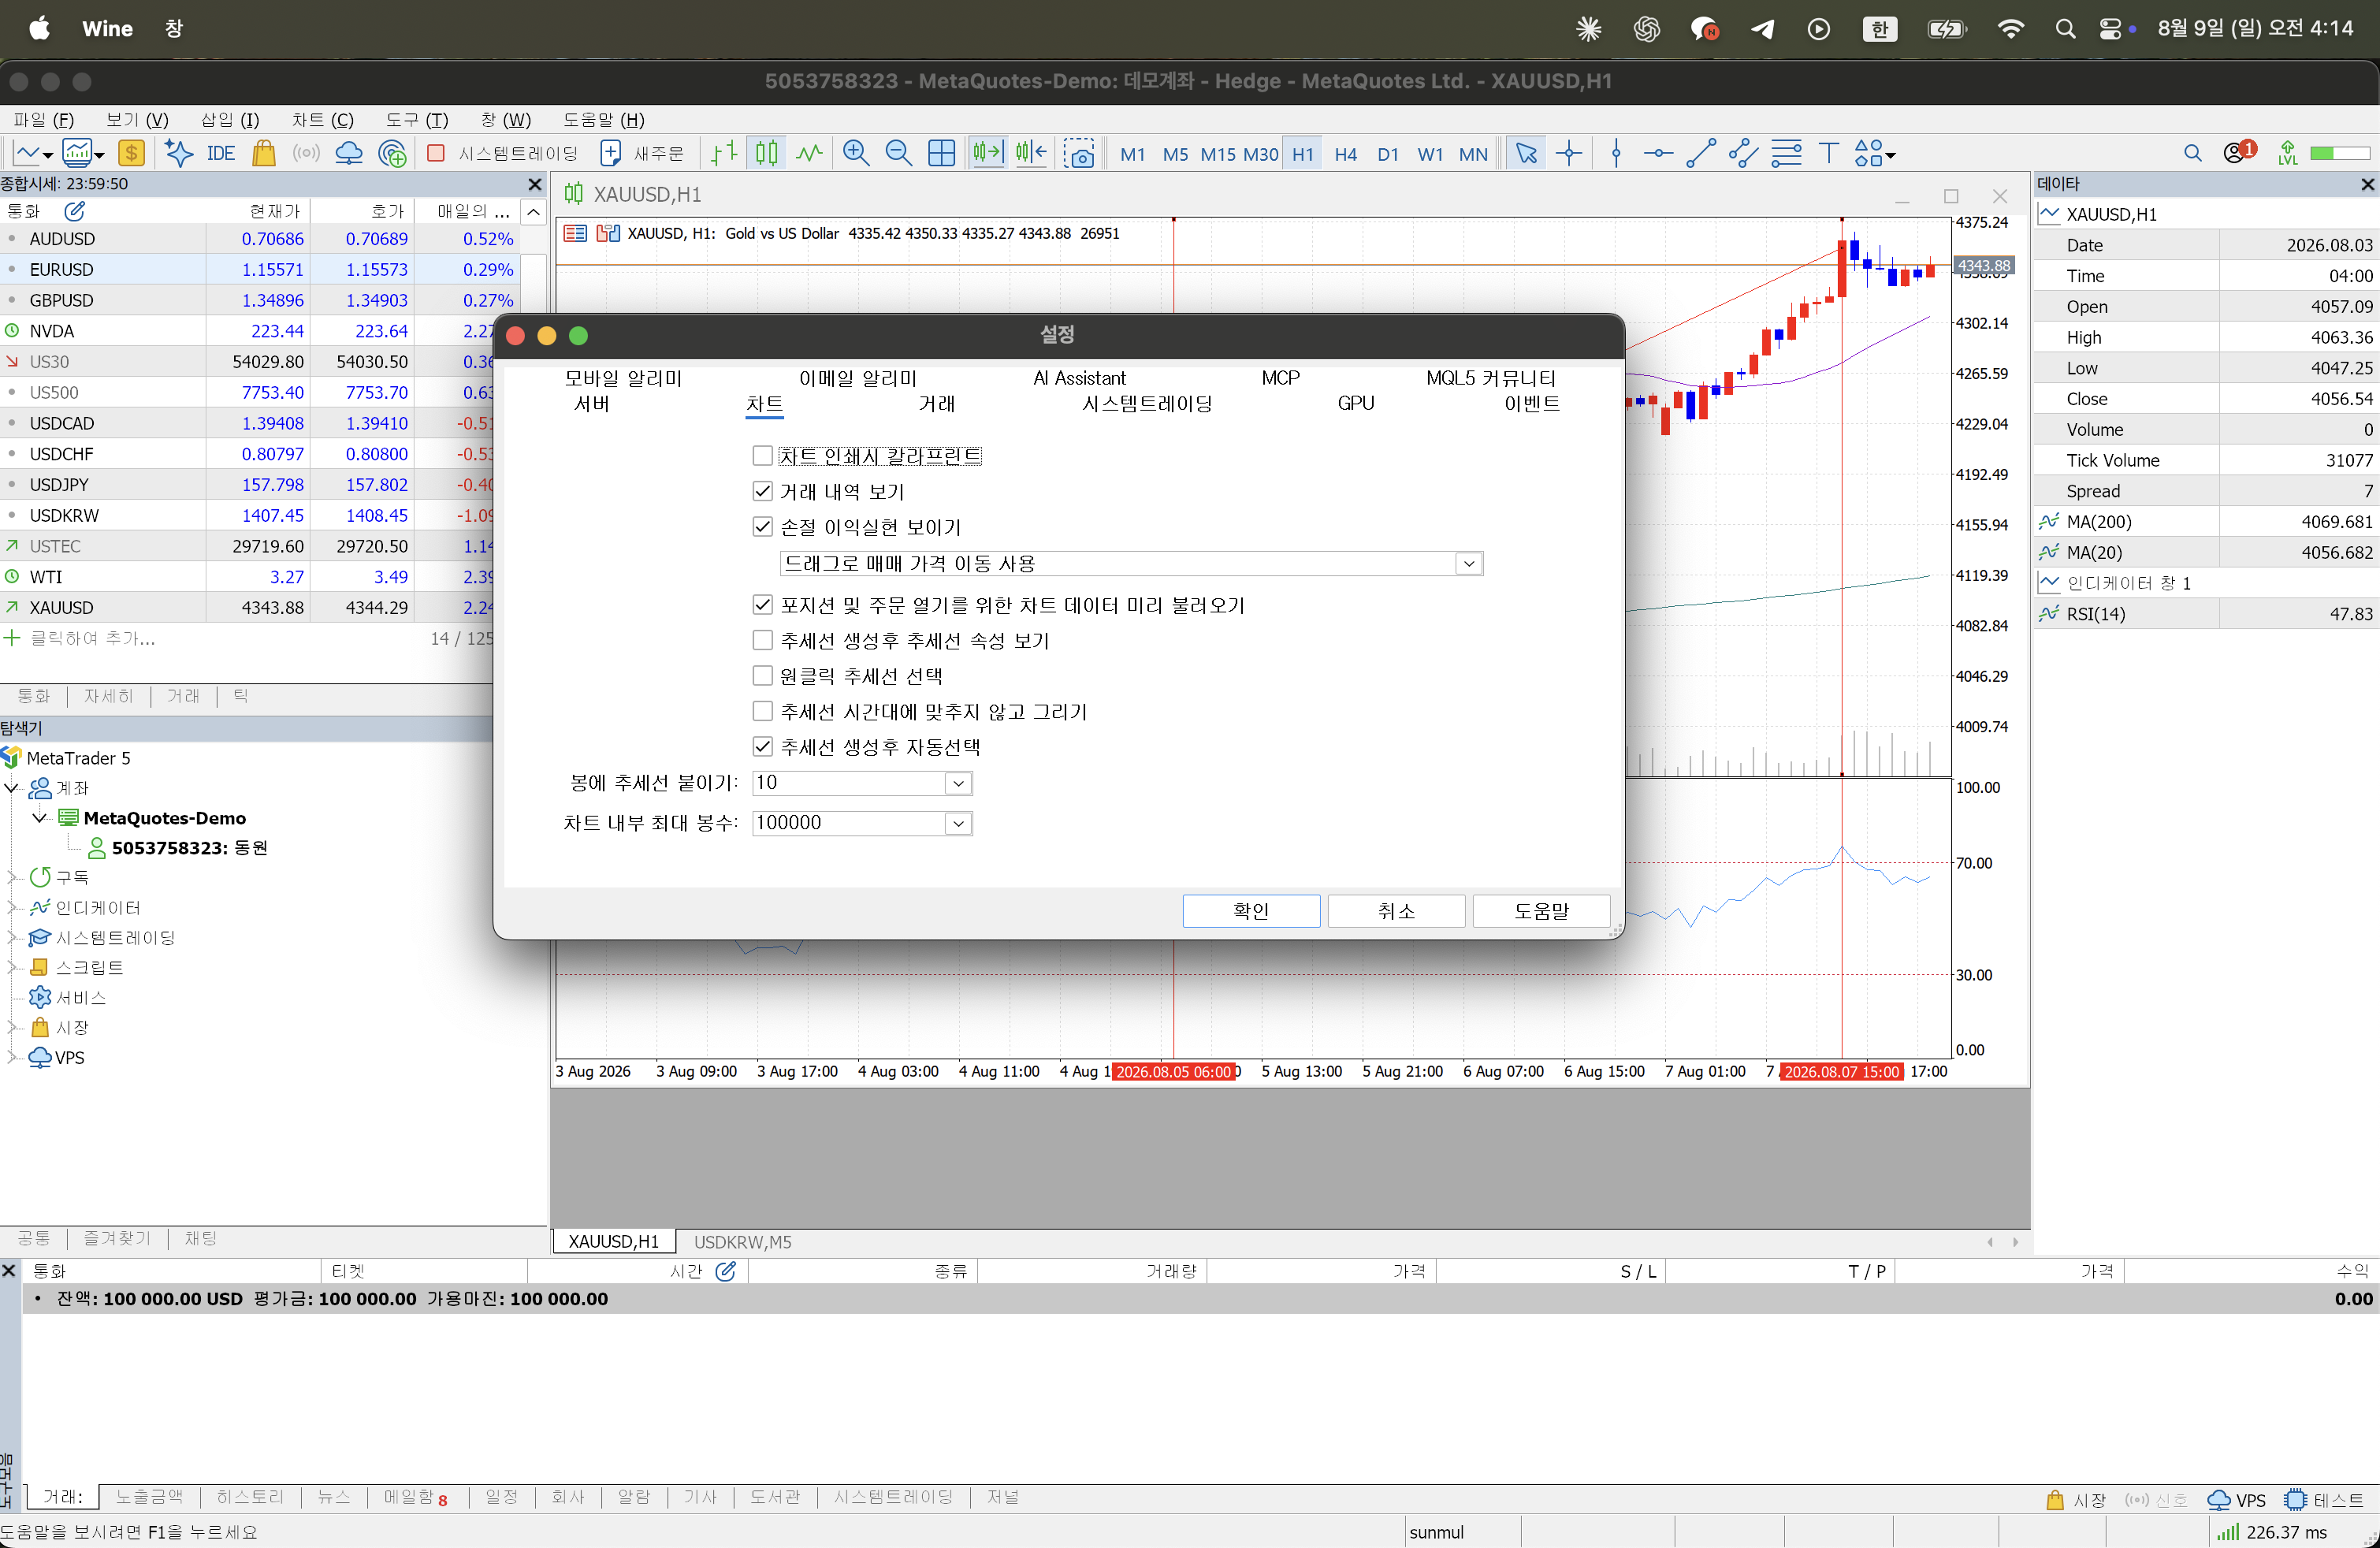2380x1548 pixels.
Task: Select the horizontal line drawing tool
Action: click(1658, 153)
